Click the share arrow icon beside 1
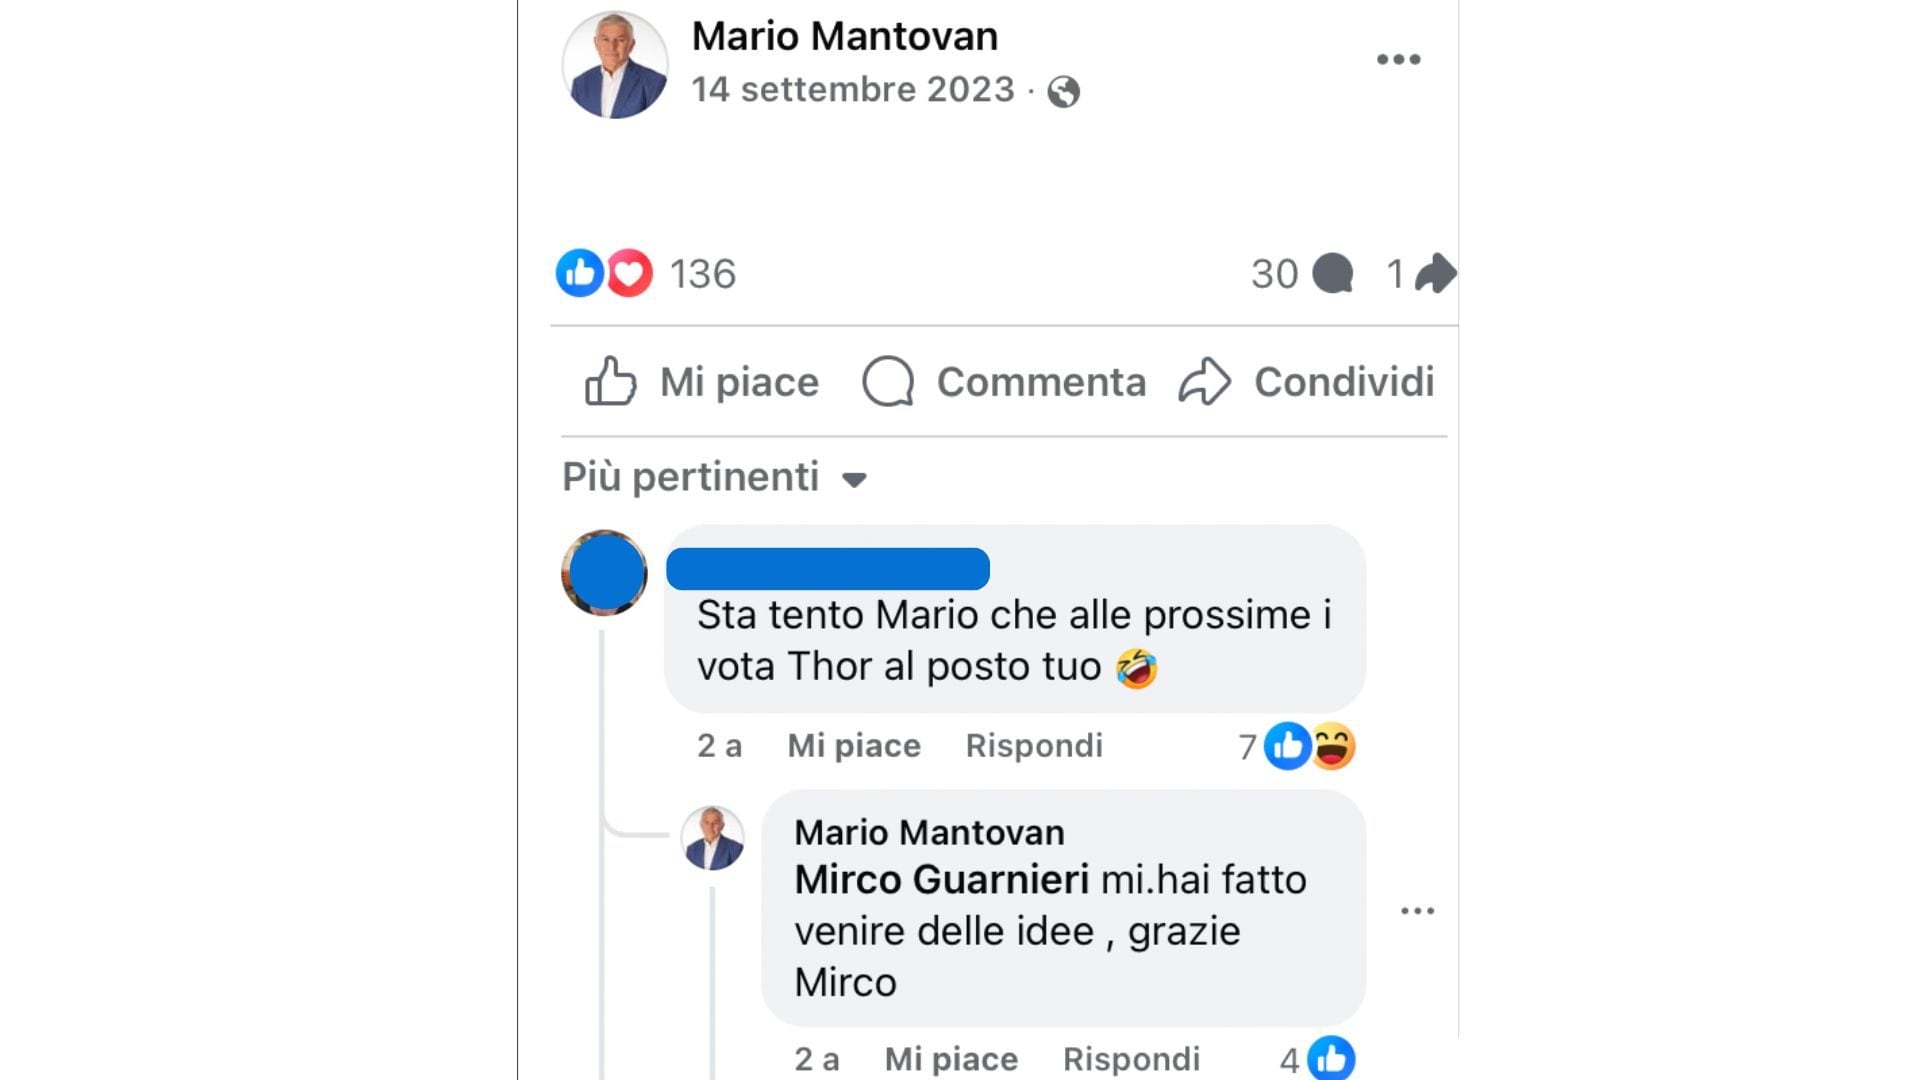 (x=1436, y=274)
